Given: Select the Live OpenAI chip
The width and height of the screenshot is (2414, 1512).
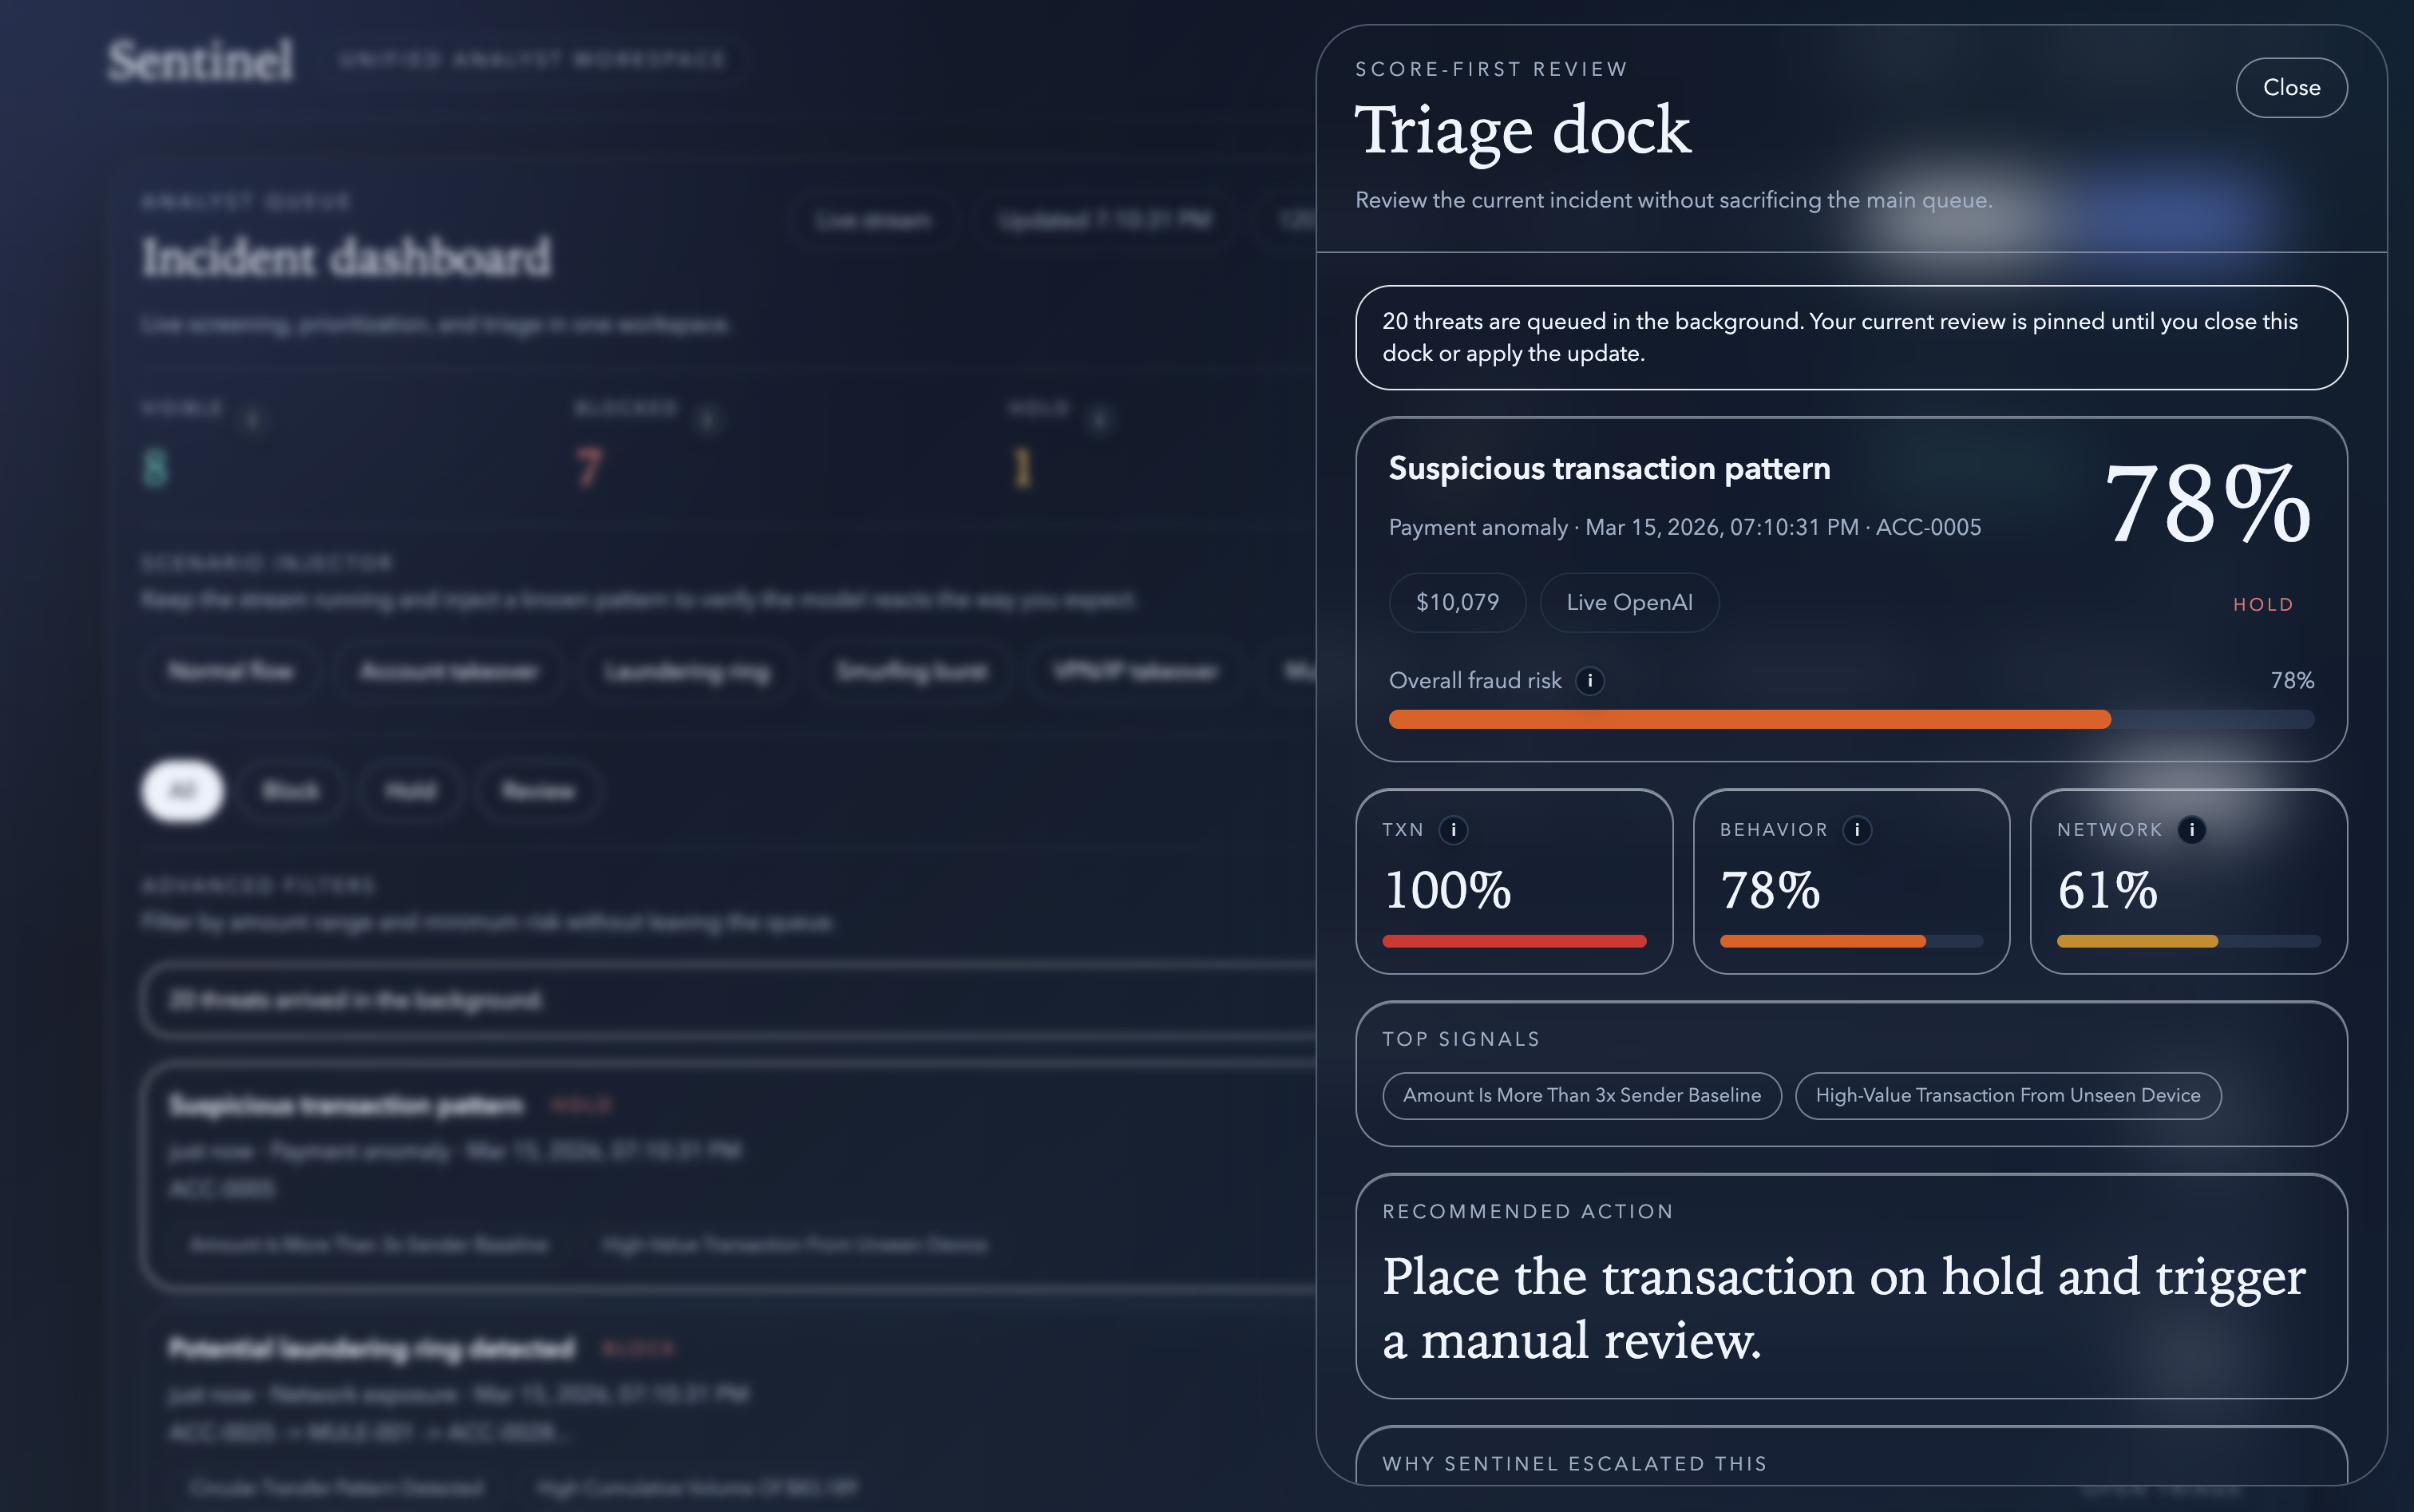Looking at the screenshot, I should (1629, 602).
